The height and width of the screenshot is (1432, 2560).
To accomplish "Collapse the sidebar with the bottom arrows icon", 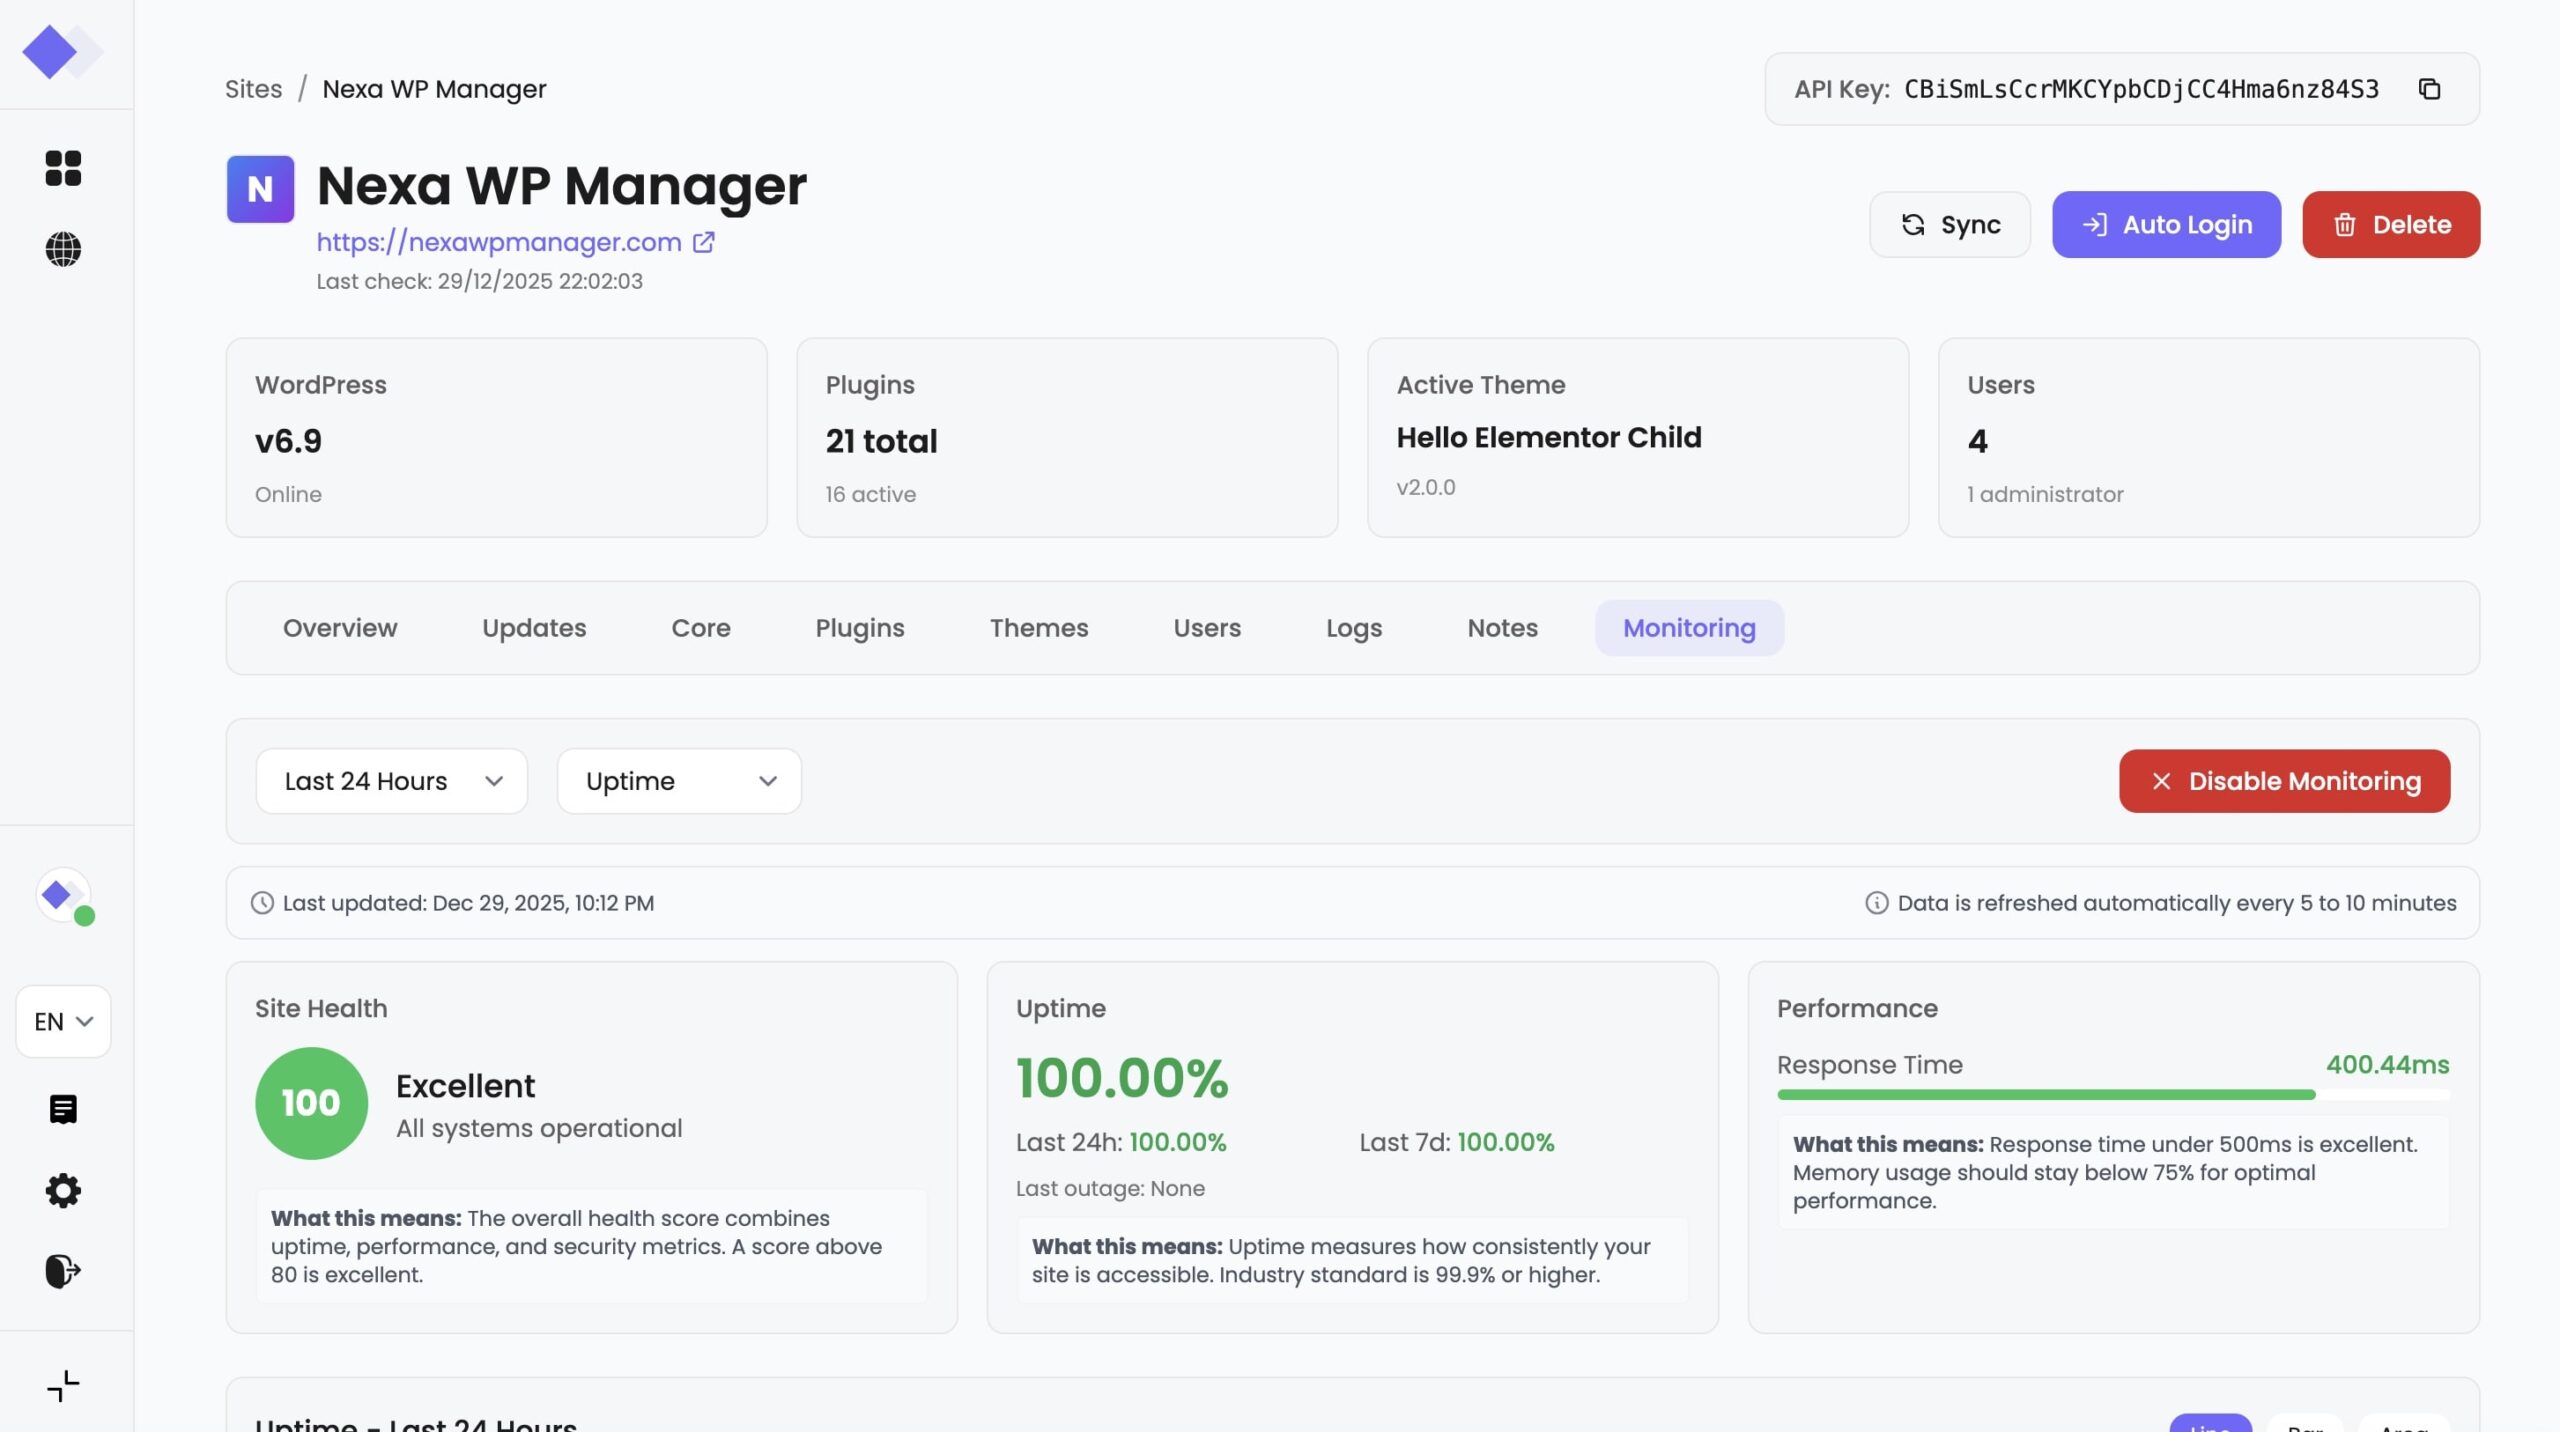I will point(63,1386).
